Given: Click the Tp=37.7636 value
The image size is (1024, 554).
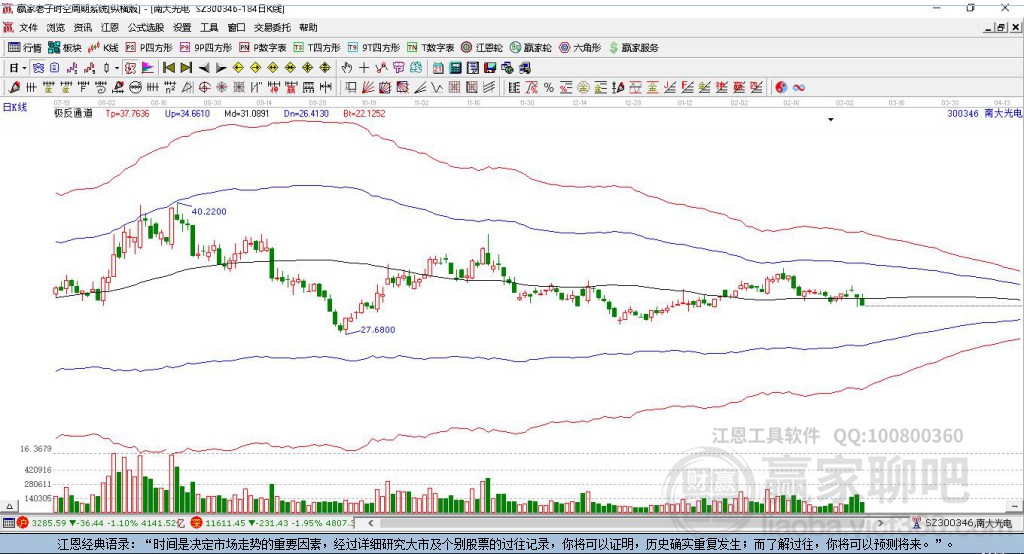Looking at the screenshot, I should coord(127,113).
